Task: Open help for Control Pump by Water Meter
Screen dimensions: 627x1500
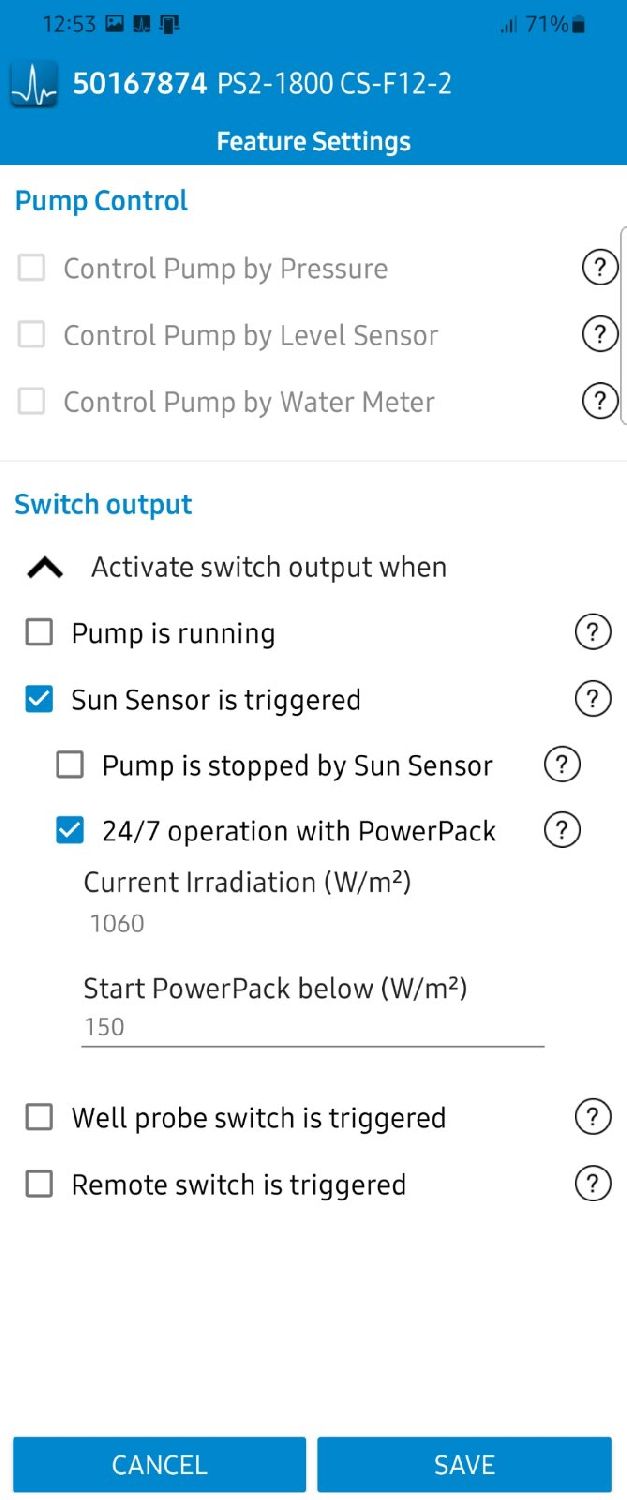Action: [x=599, y=401]
